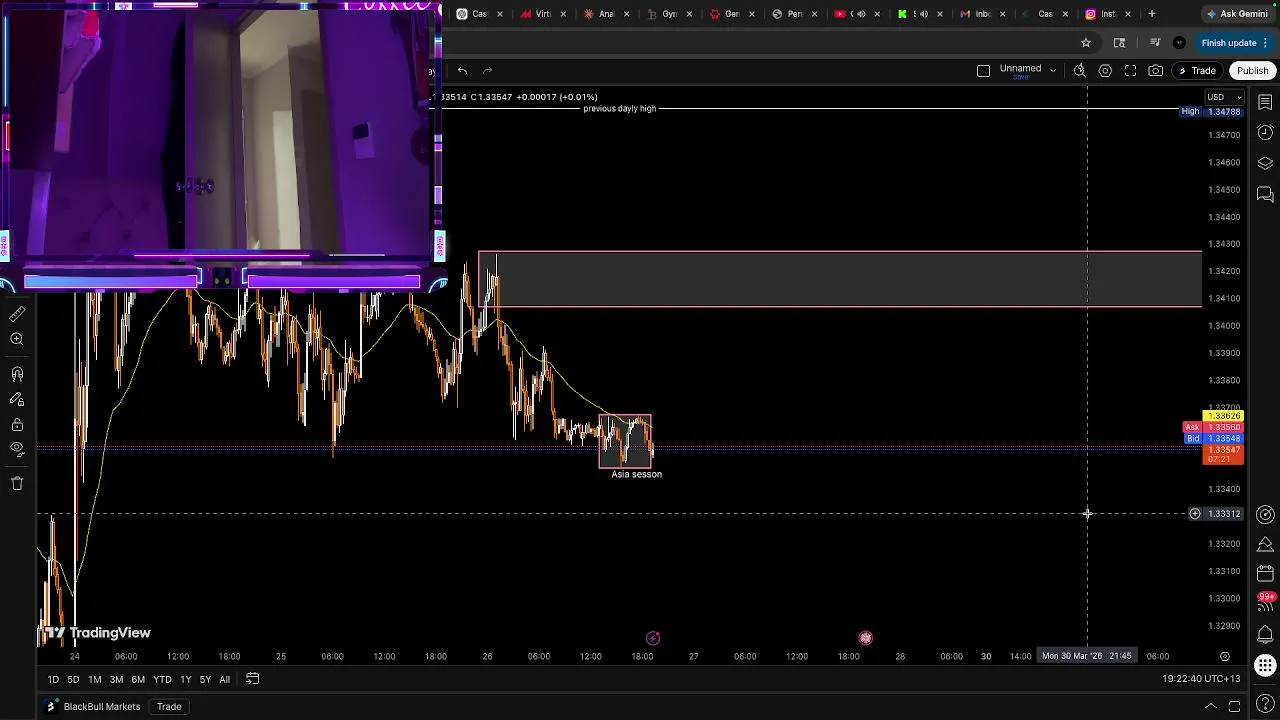Select the 1D time range

[53, 679]
